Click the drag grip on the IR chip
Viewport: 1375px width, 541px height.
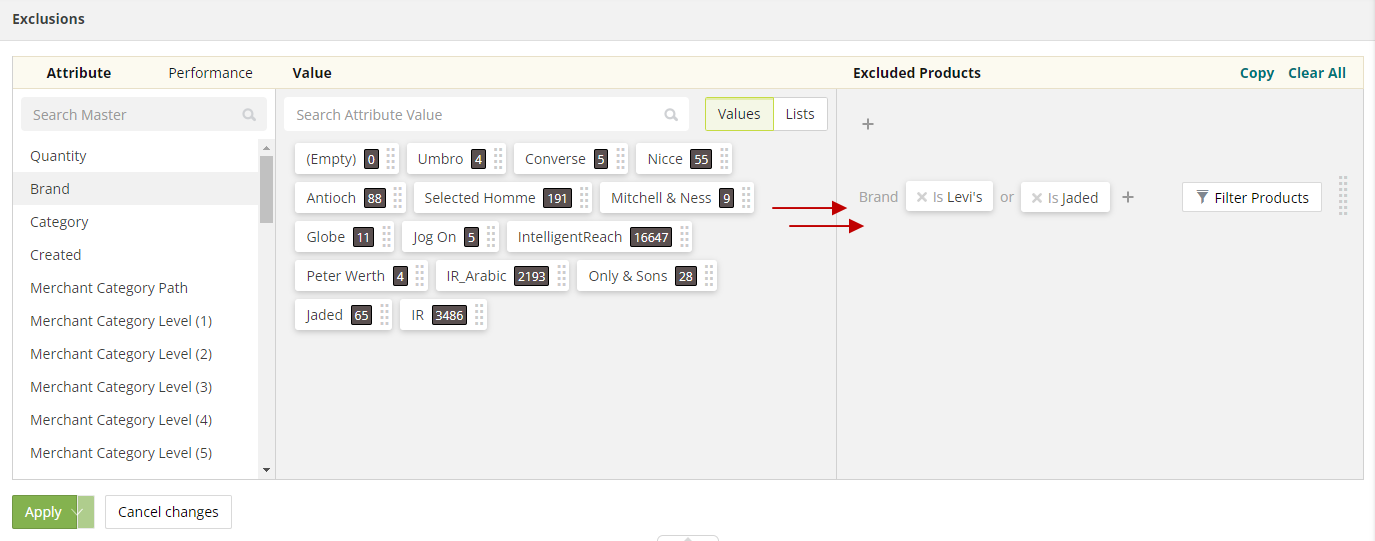(479, 315)
